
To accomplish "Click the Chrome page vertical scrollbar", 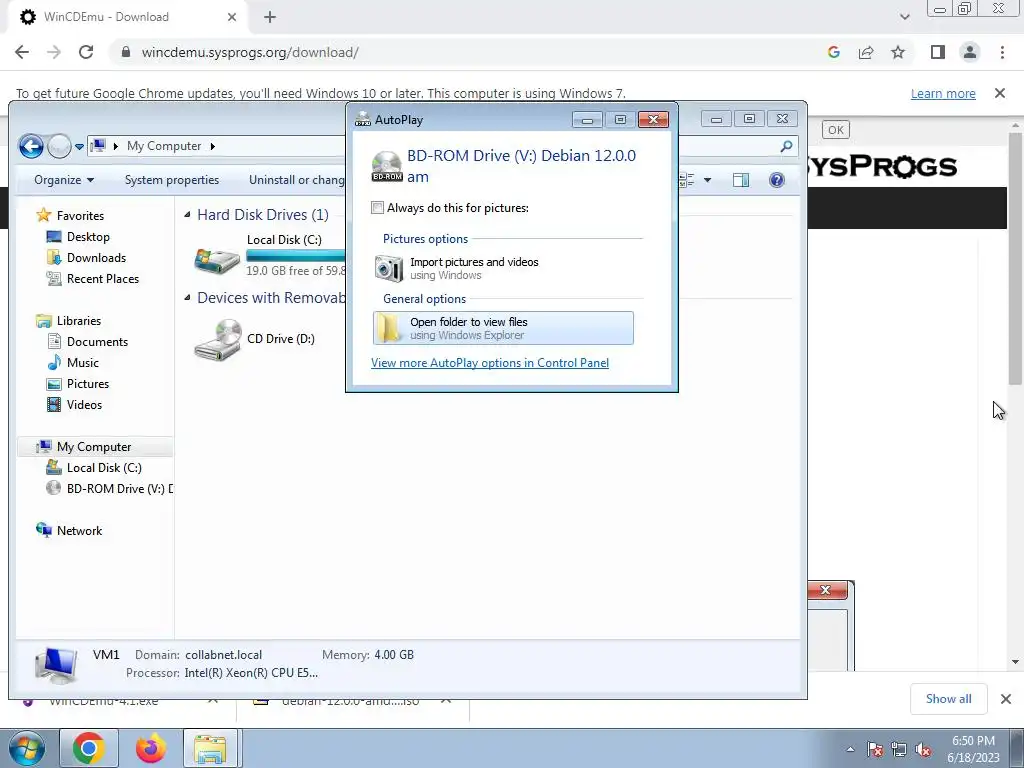I will (x=1015, y=258).
